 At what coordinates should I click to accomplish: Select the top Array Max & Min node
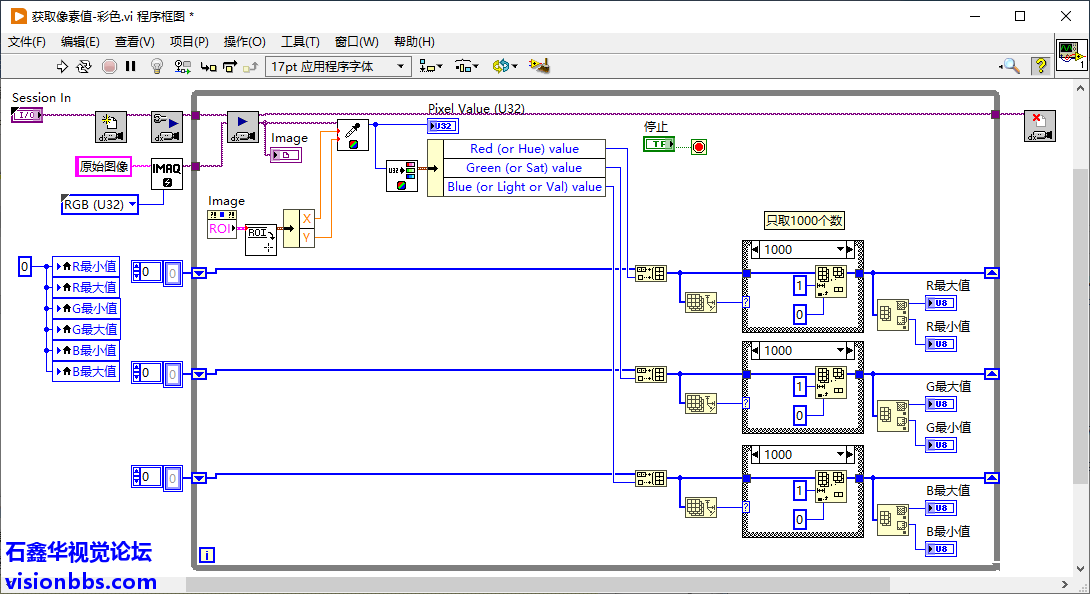click(x=893, y=314)
